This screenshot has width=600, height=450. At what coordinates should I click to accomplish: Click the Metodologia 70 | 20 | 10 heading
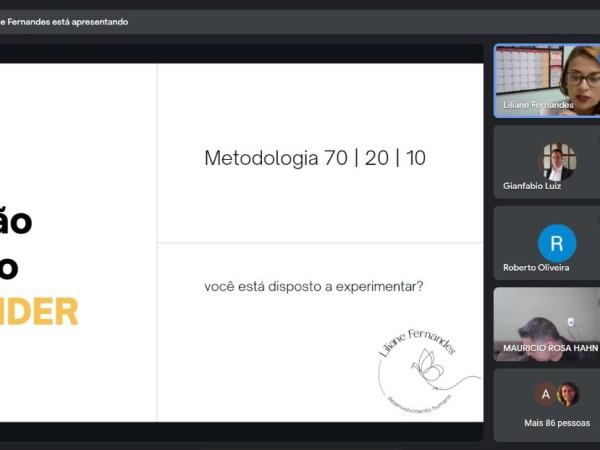coord(315,158)
